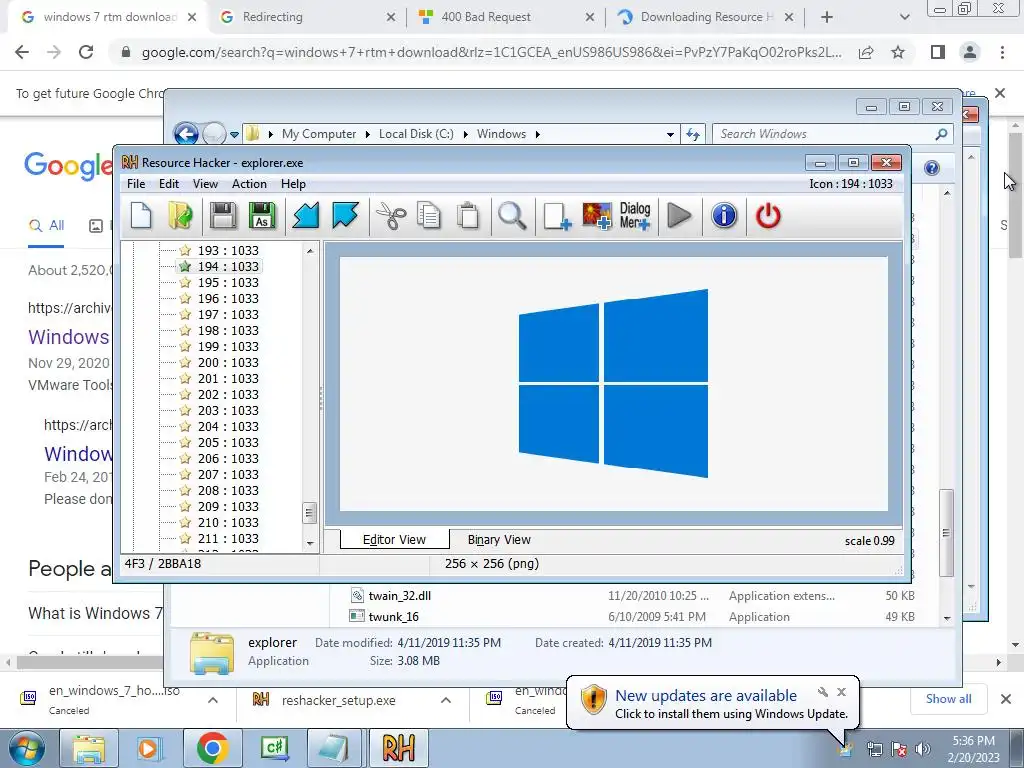Open the File menu in Resource Hacker
Screen dimensions: 1024x768
coord(136,184)
